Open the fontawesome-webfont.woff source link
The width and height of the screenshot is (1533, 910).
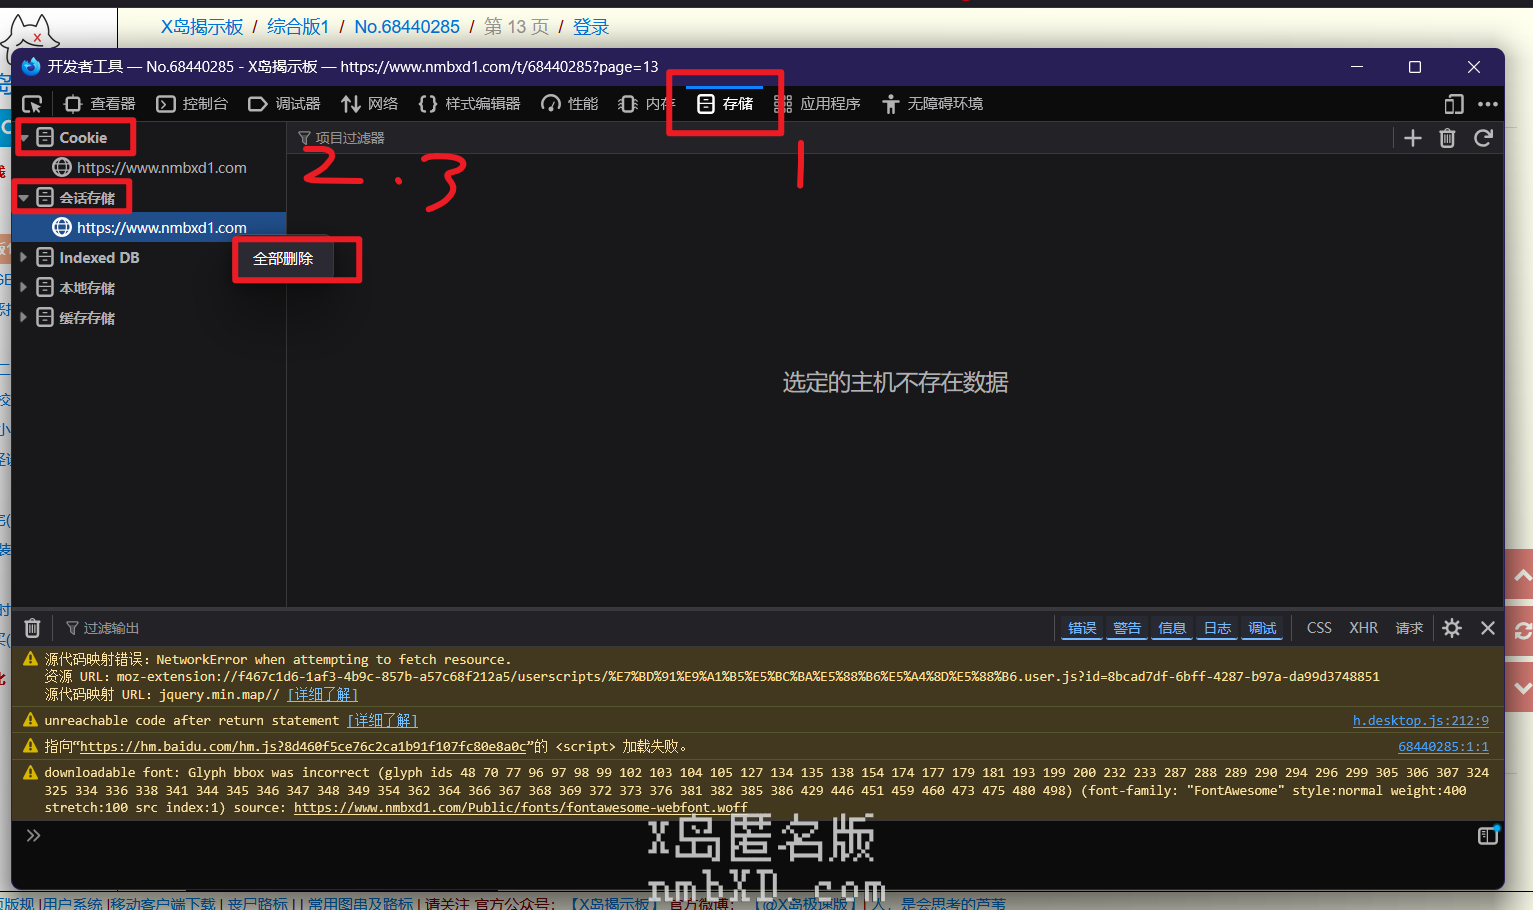click(x=520, y=808)
